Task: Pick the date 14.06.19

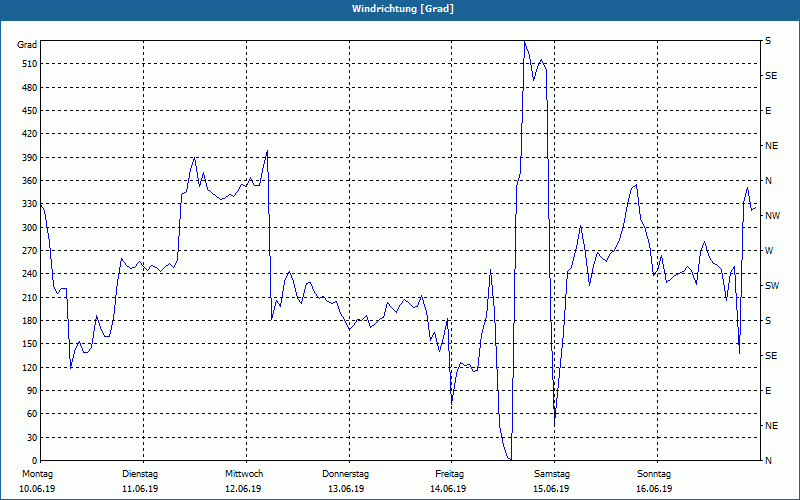Action: (448, 489)
